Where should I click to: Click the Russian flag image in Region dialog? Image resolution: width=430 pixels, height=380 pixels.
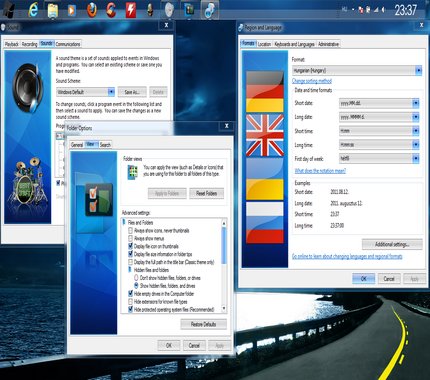[265, 222]
